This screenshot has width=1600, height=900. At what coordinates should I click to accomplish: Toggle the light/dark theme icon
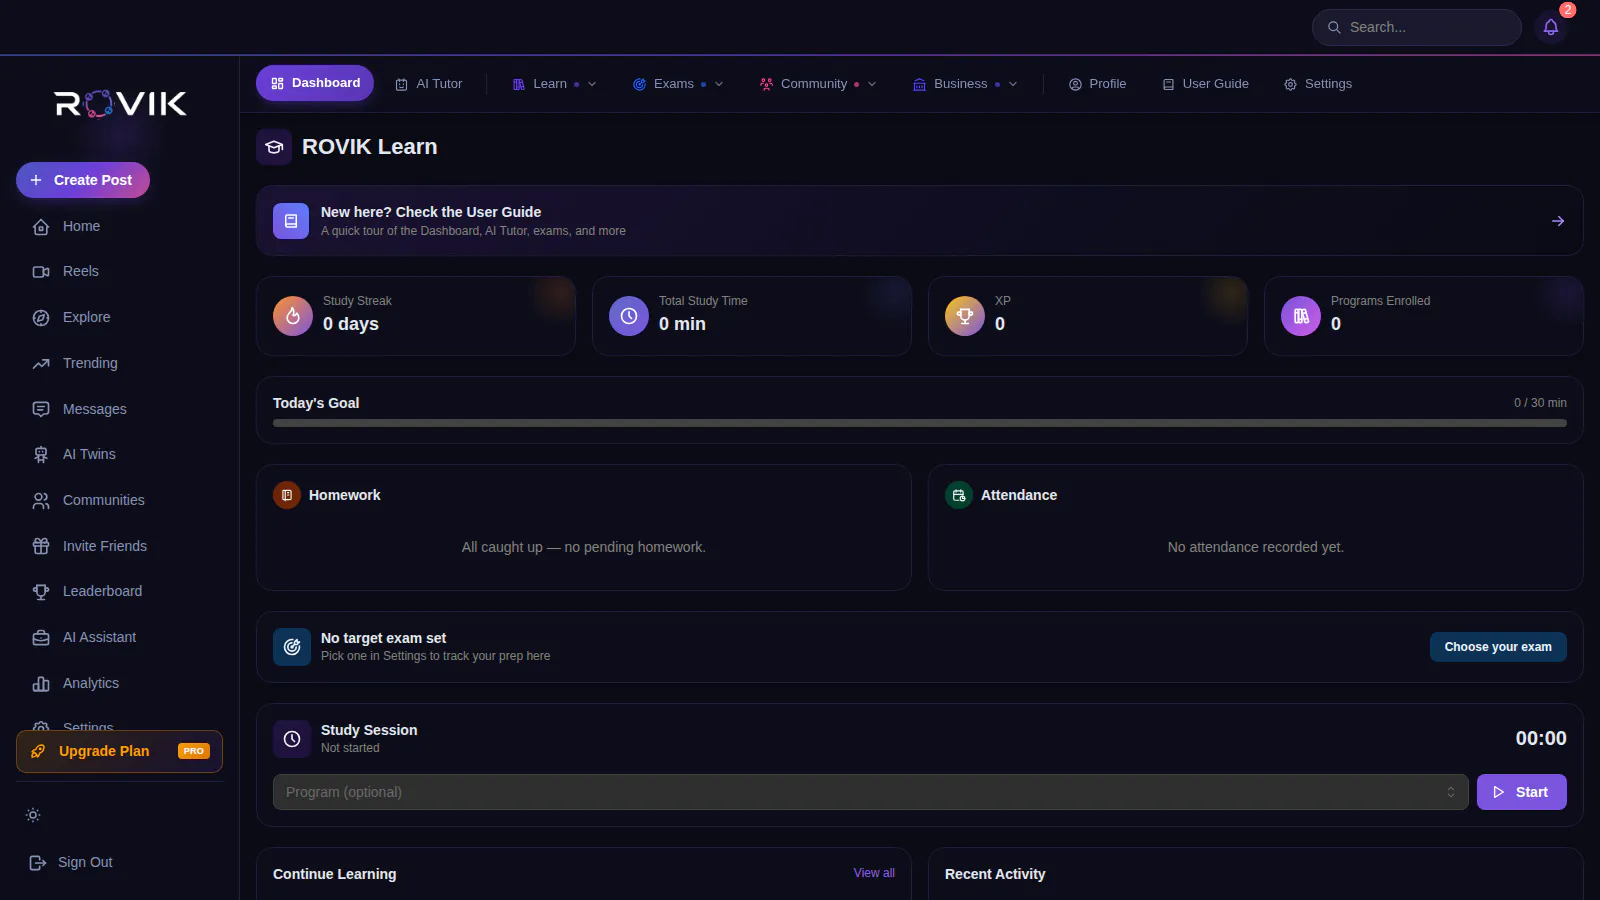coord(33,815)
